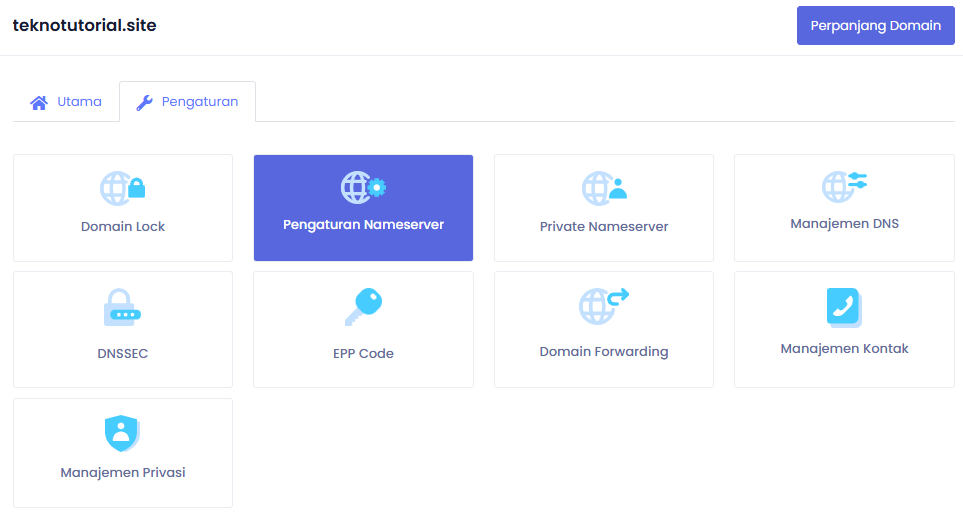The height and width of the screenshot is (519, 963).
Task: Open the Manajemen Kontak label
Action: (844, 349)
